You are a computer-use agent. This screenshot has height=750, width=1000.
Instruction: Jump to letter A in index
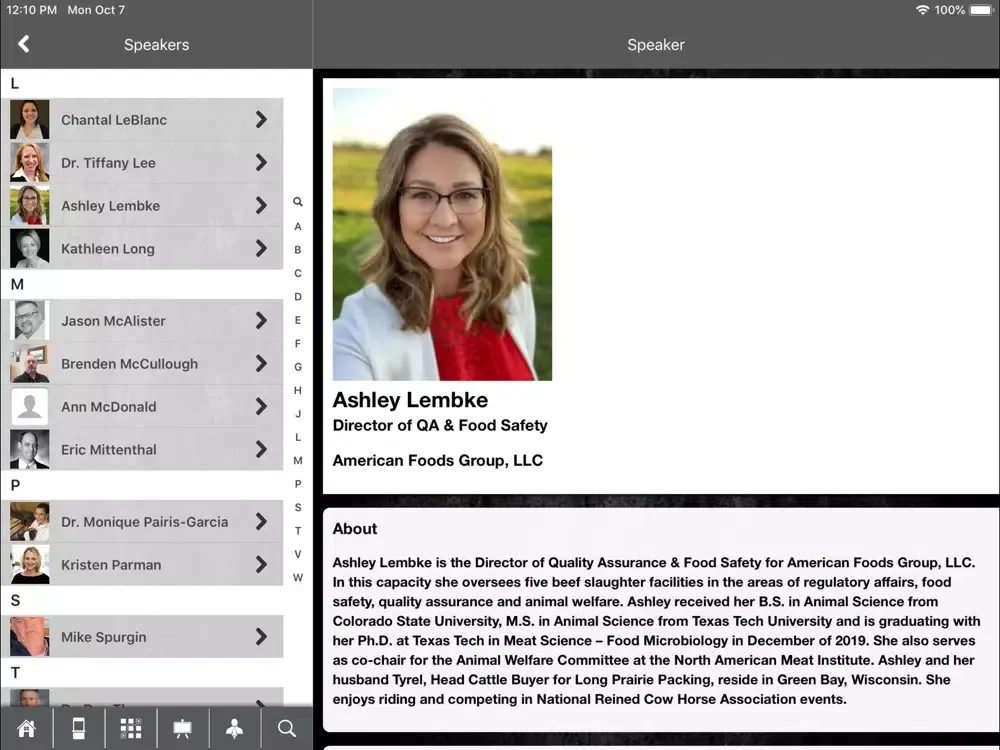point(298,226)
